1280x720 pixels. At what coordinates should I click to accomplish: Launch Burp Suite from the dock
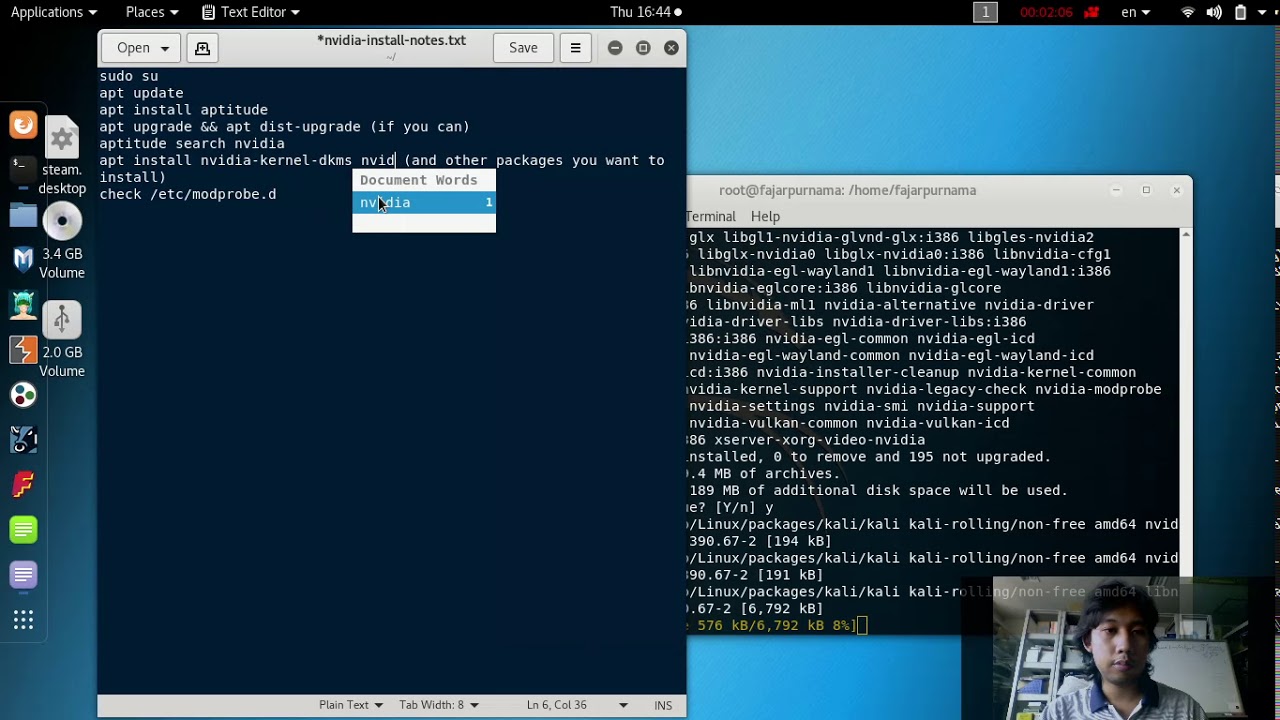click(x=23, y=350)
